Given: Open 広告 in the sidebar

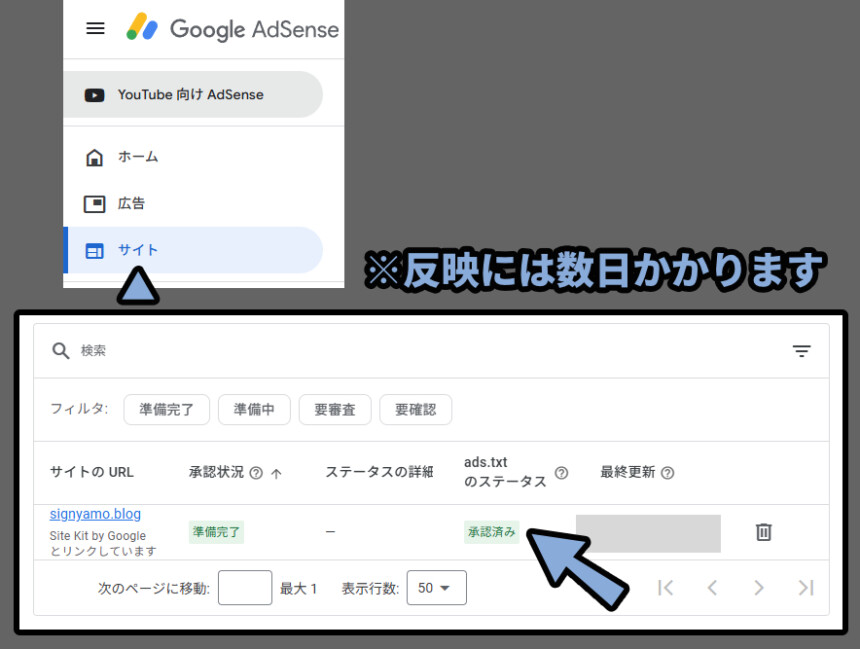Looking at the screenshot, I should click(x=193, y=204).
